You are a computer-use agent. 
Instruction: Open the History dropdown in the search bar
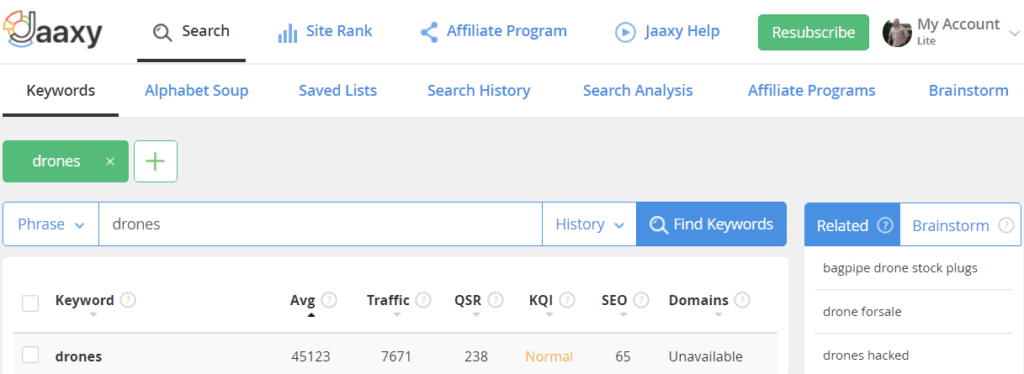coord(589,225)
